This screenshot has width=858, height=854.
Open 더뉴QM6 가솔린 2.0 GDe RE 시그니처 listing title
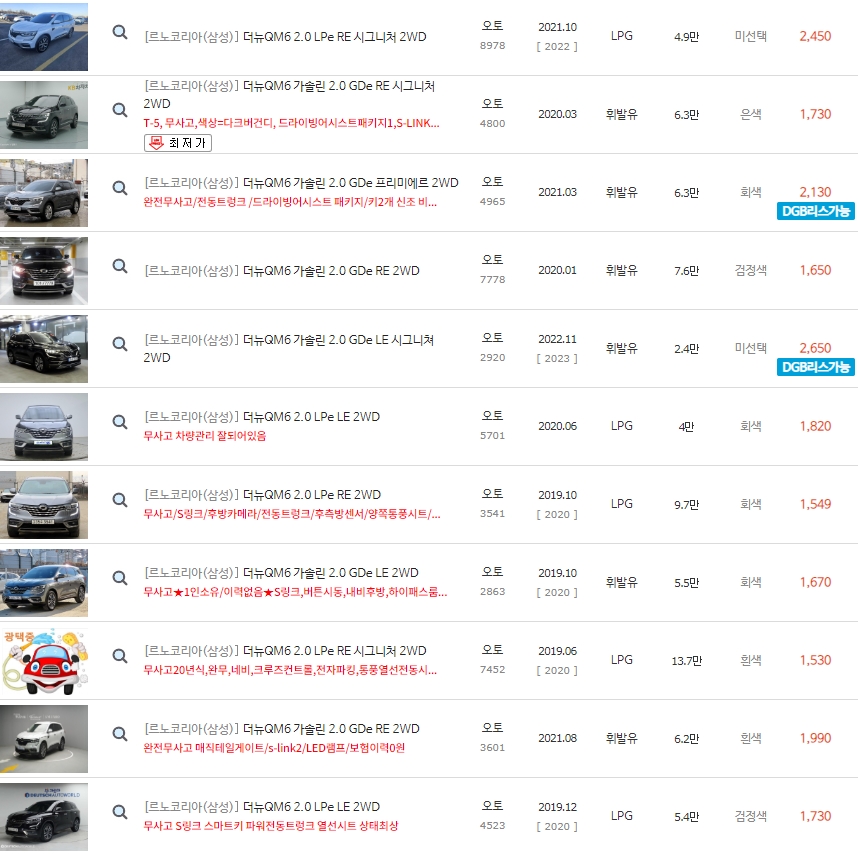(289, 95)
